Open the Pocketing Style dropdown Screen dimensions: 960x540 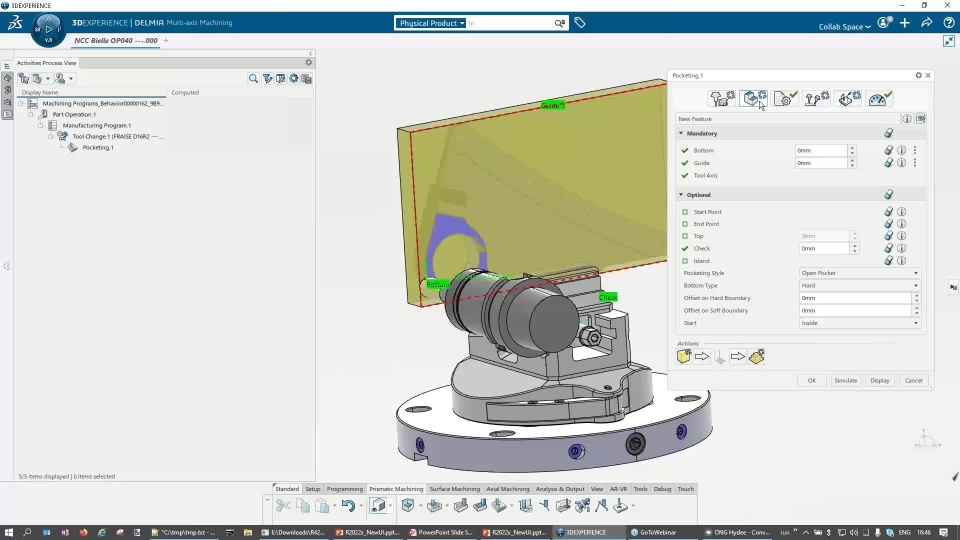(860, 273)
